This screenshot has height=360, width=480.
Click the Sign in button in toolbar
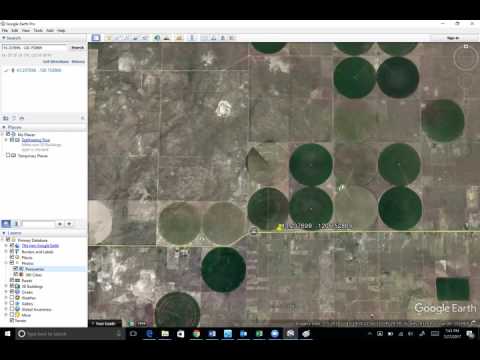453,38
